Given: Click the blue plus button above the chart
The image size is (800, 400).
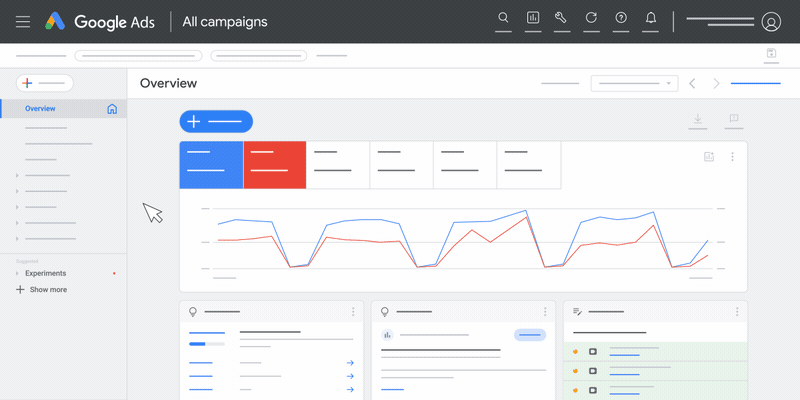Looking at the screenshot, I should tap(216, 121).
